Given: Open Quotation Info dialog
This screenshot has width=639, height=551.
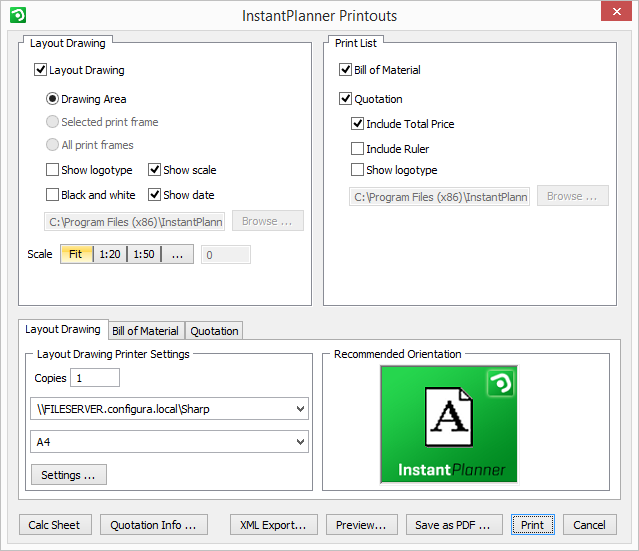Looking at the screenshot, I should 154,525.
